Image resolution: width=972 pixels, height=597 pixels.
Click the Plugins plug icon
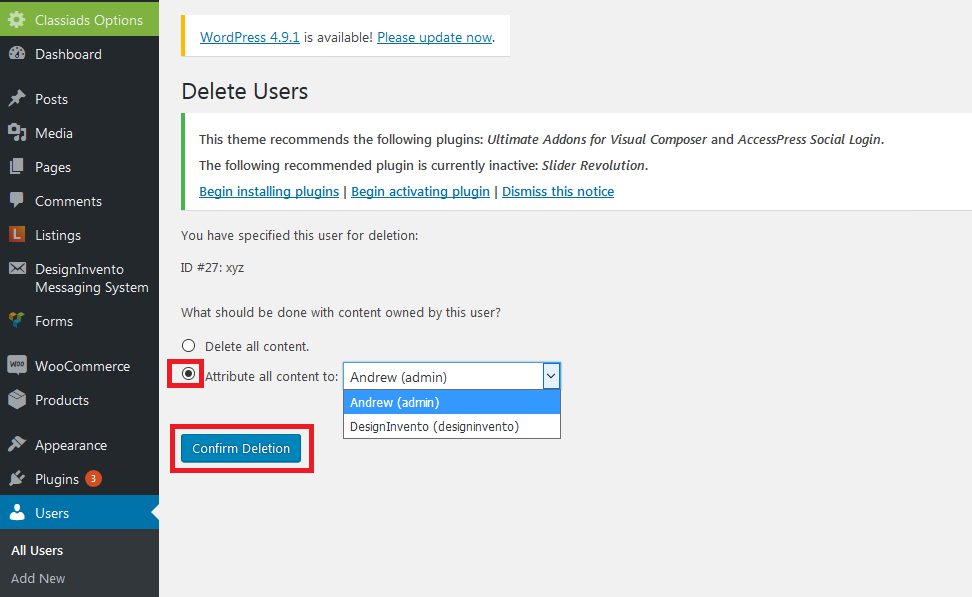pos(17,479)
